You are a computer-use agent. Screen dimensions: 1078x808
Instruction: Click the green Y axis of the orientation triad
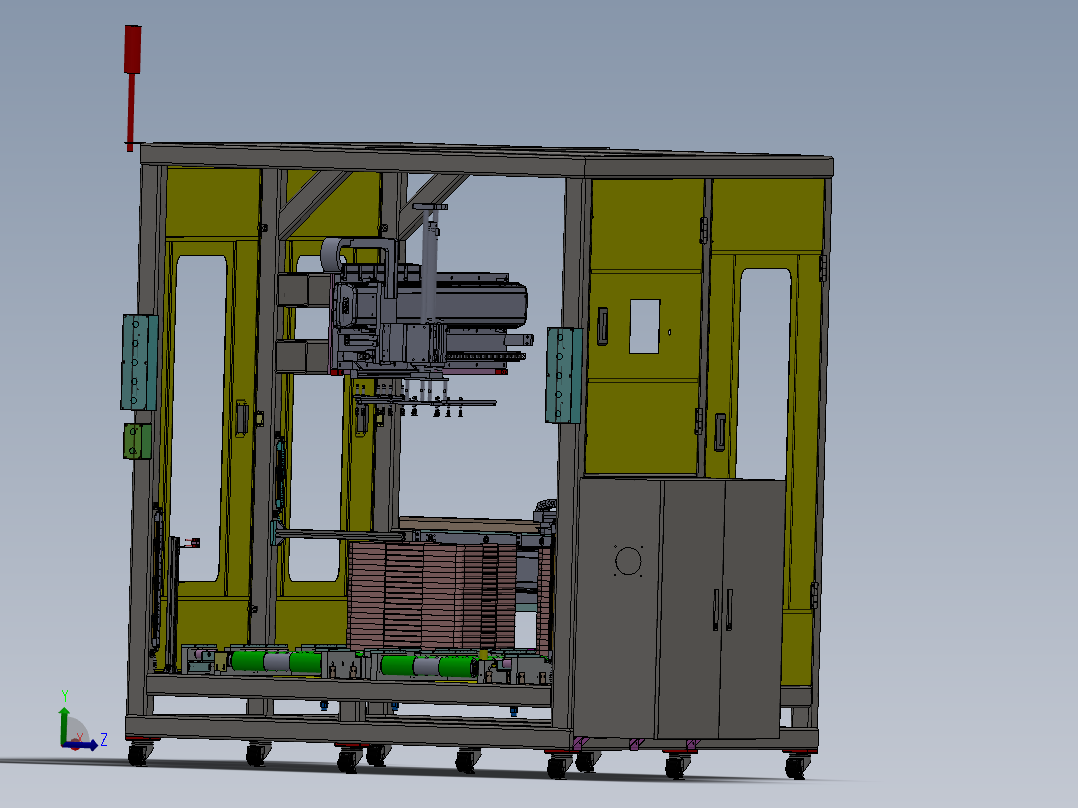(64, 723)
